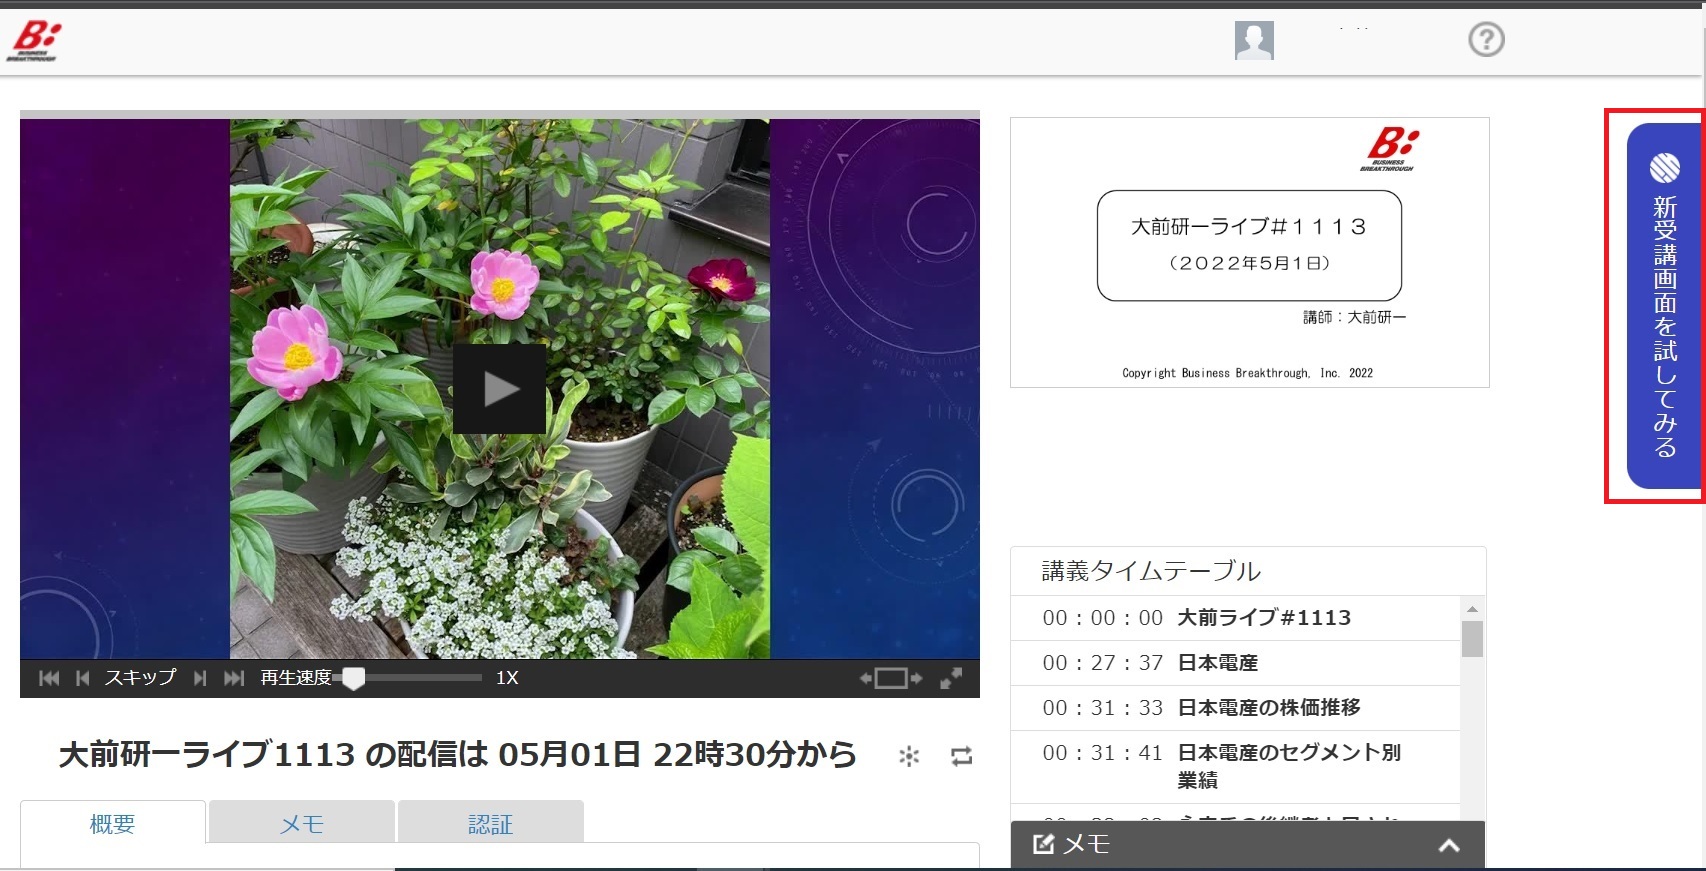Click the user profile avatar

(x=1254, y=40)
